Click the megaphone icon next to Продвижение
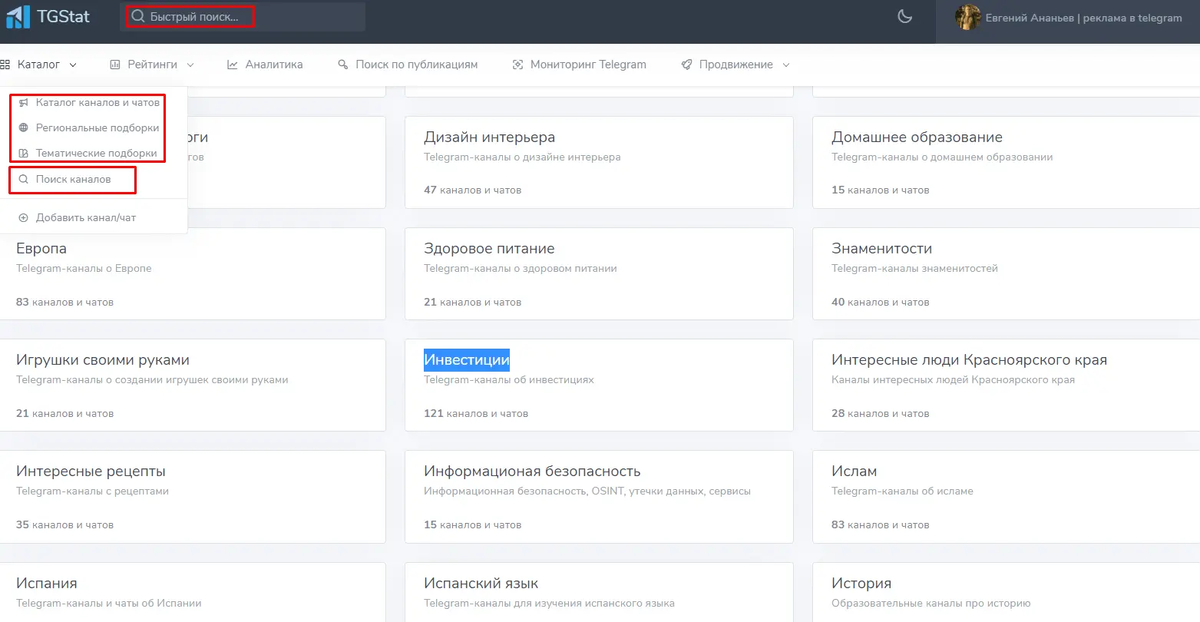This screenshot has height=622, width=1200. [x=685, y=63]
